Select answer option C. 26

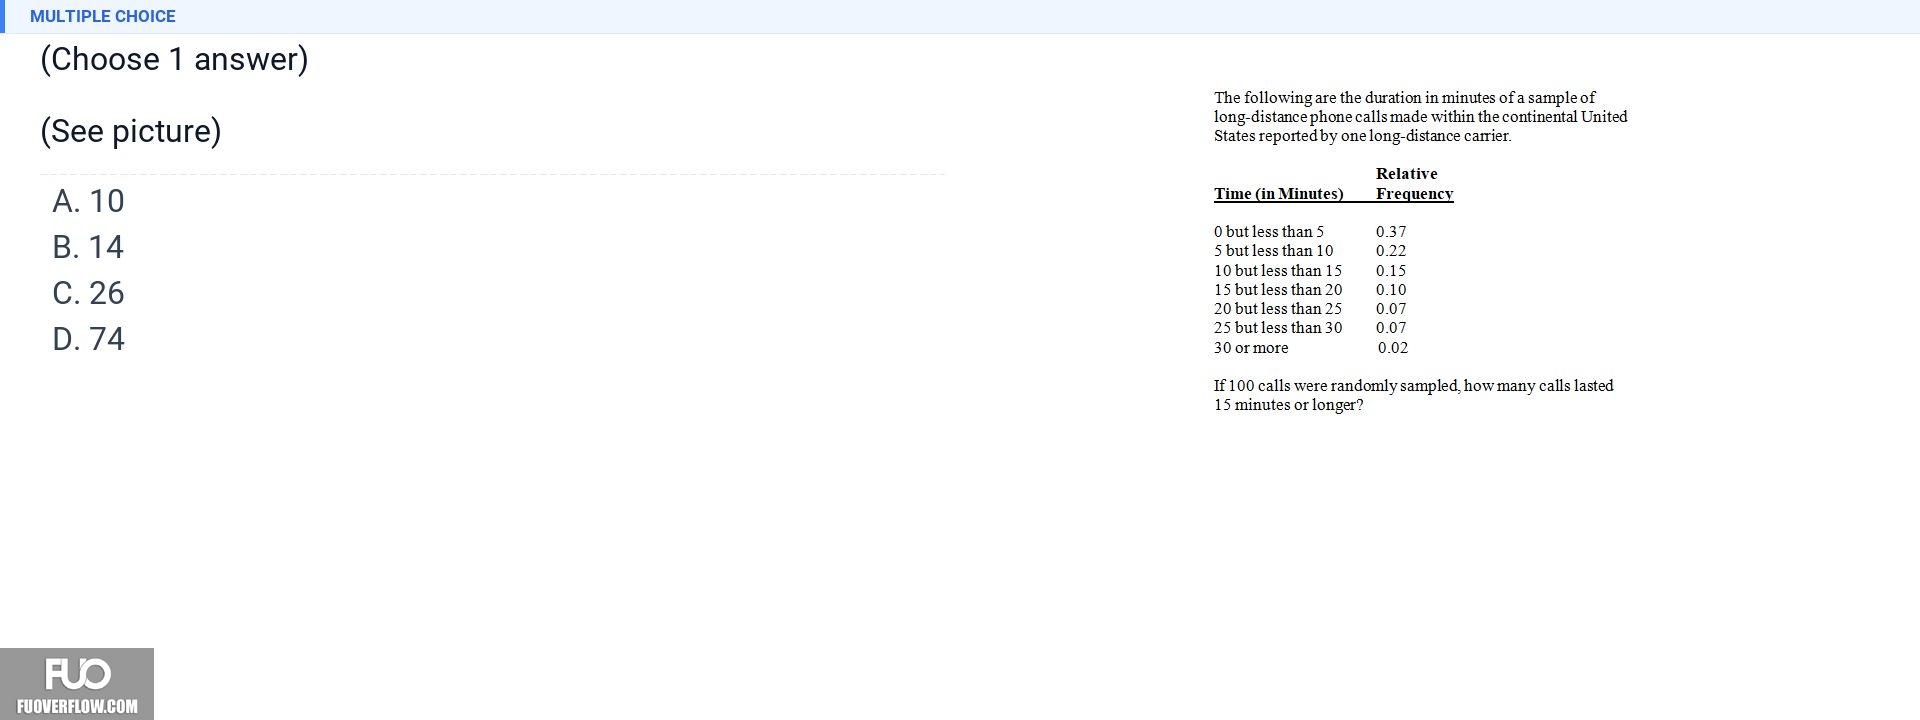click(88, 293)
